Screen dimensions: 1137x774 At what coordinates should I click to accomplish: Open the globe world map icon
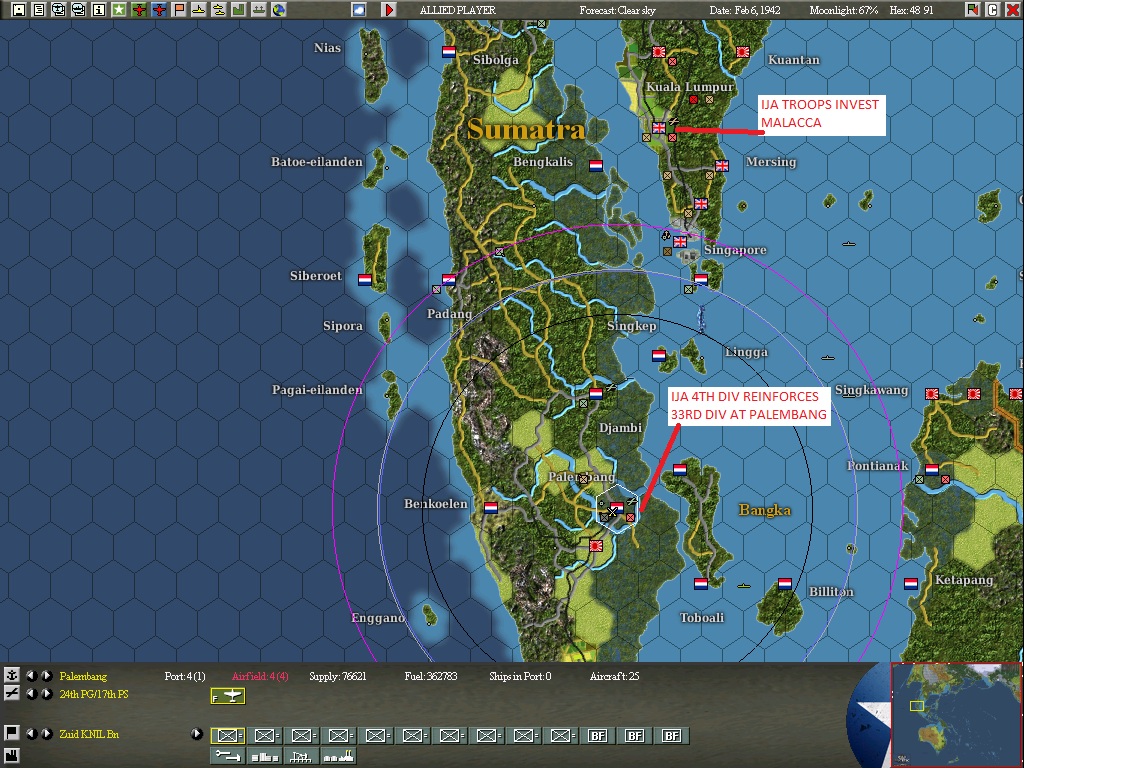278,9
